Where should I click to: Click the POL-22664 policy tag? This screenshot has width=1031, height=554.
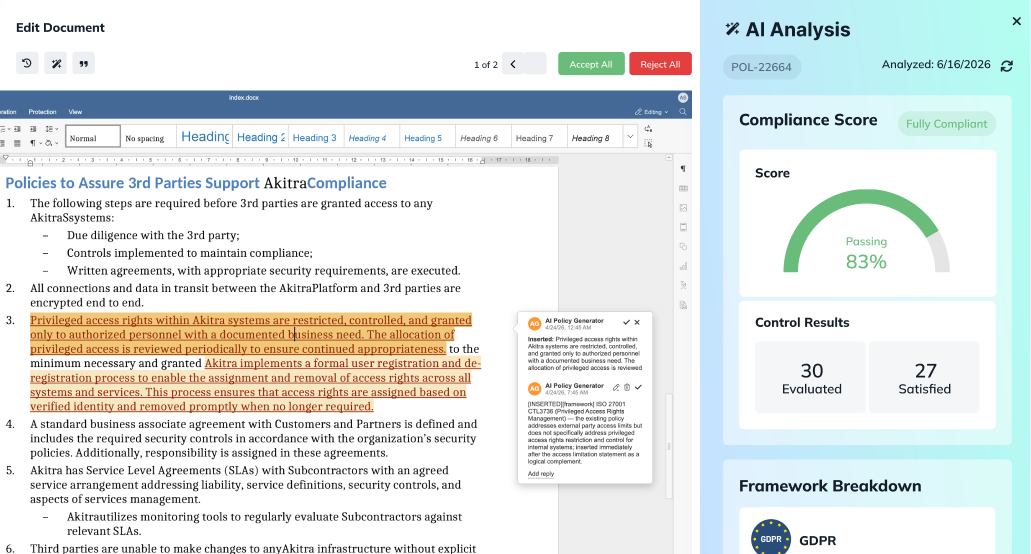[x=761, y=67]
